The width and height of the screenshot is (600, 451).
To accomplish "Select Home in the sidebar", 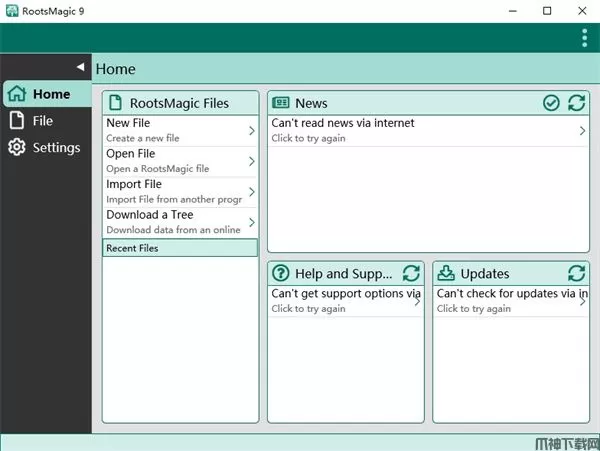I will click(x=45, y=94).
